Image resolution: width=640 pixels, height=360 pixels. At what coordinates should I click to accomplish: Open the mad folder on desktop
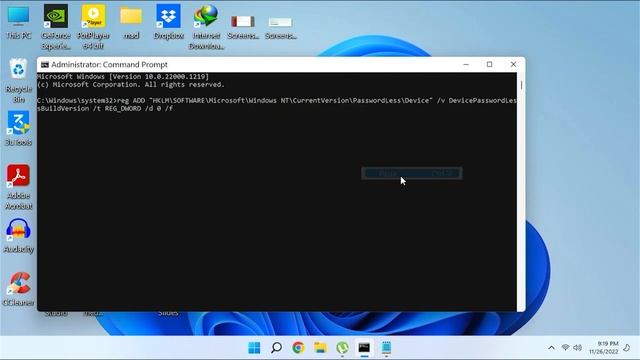coord(131,23)
